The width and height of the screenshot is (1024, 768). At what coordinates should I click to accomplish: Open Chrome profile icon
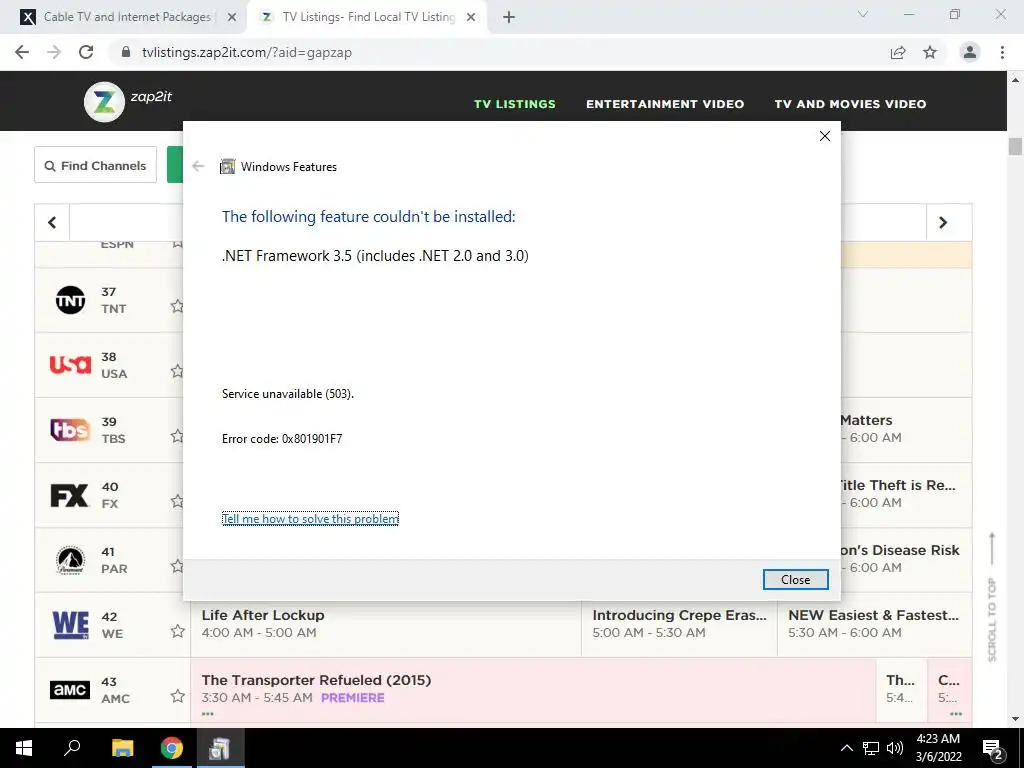point(970,52)
